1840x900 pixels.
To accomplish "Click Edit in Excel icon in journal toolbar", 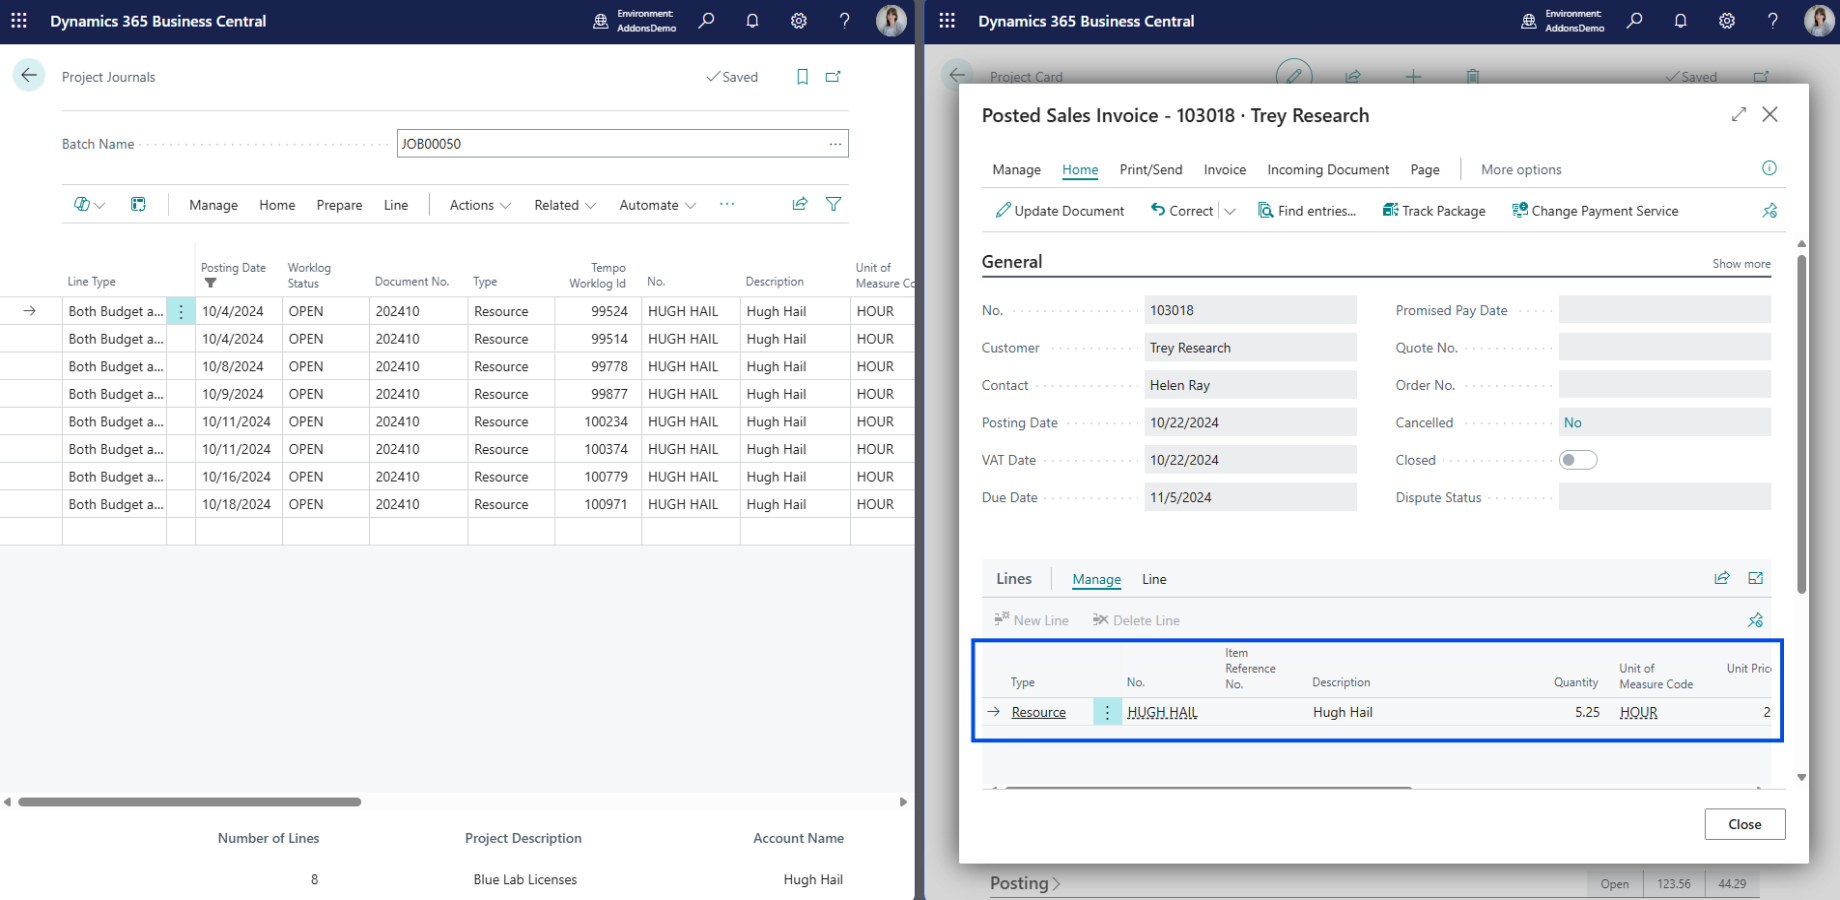I will [138, 204].
